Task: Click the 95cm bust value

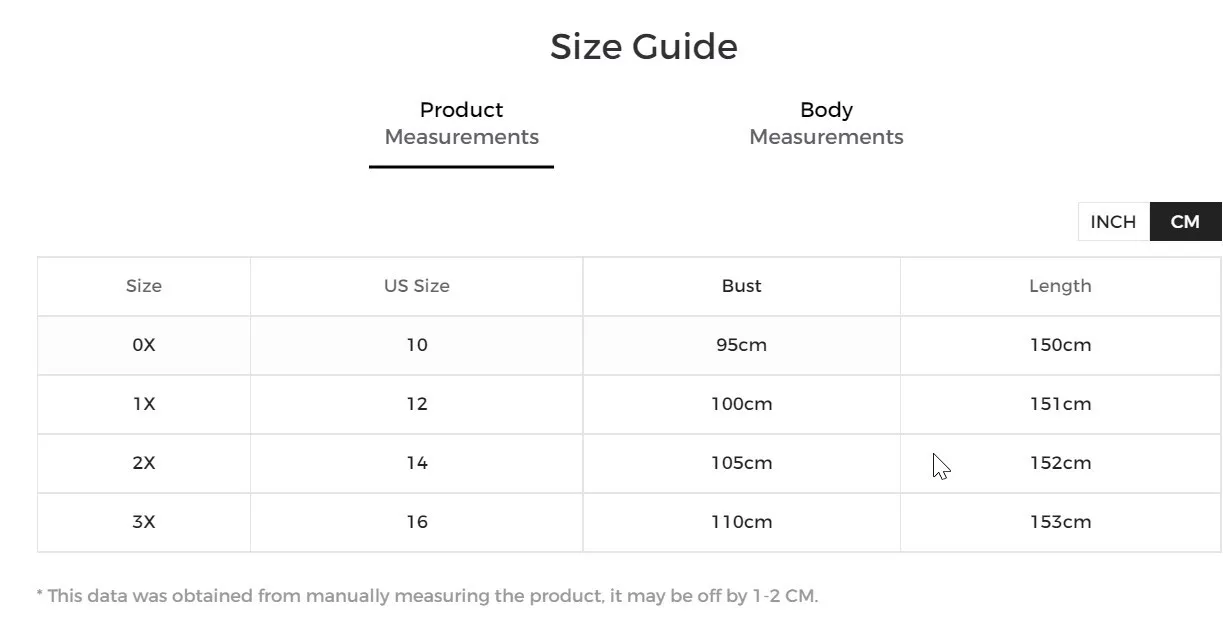Action: pyautogui.click(x=742, y=345)
